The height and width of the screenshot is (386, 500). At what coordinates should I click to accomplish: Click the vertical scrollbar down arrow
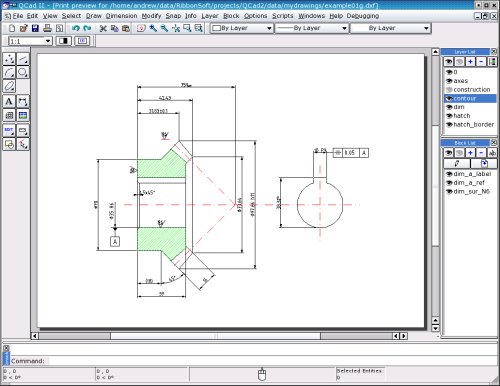[x=435, y=328]
